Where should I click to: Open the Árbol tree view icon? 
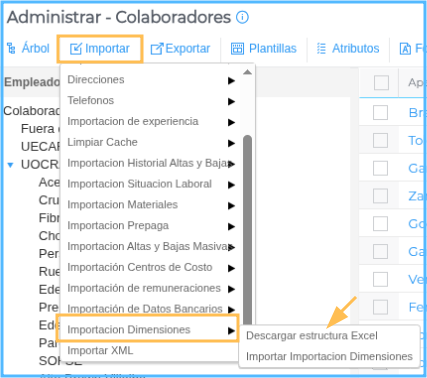click(11, 49)
